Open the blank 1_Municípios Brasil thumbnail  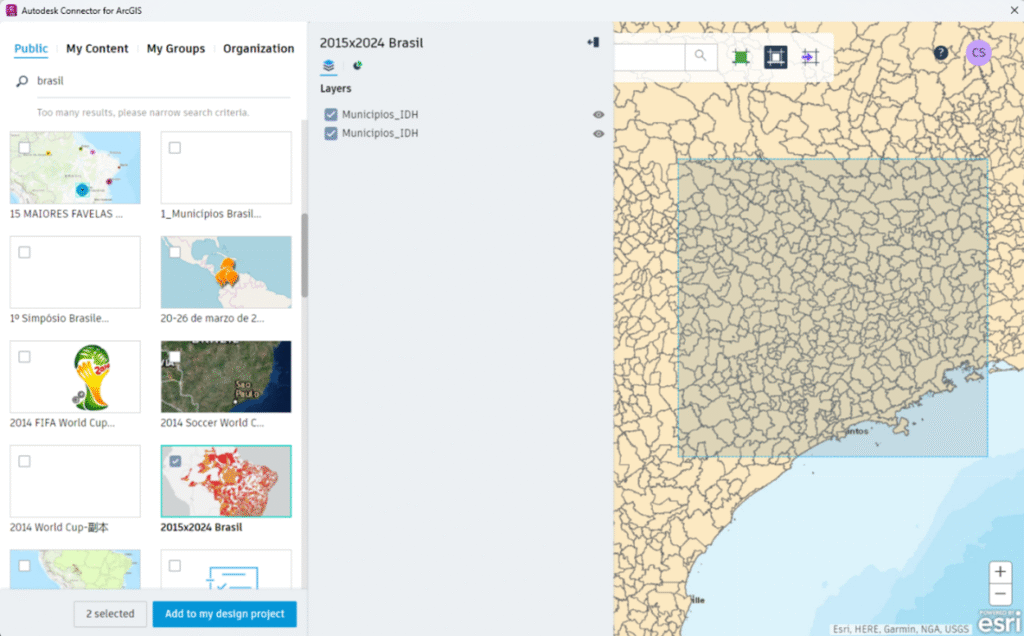click(226, 168)
